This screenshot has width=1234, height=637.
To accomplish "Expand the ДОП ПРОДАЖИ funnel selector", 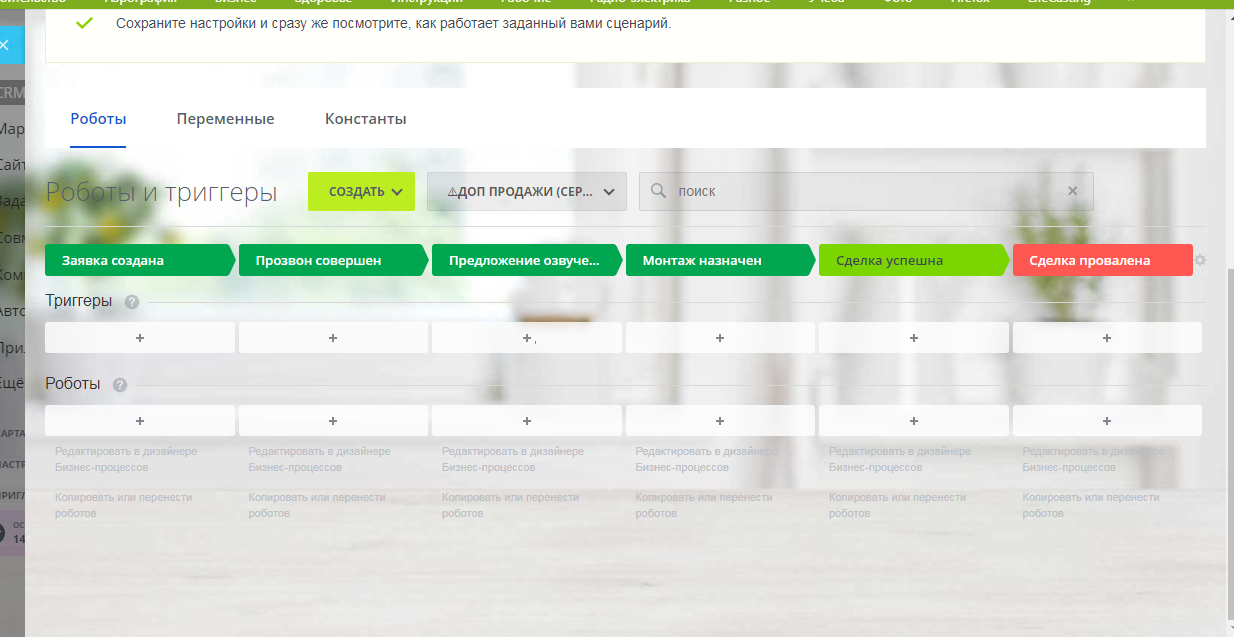I will point(527,191).
